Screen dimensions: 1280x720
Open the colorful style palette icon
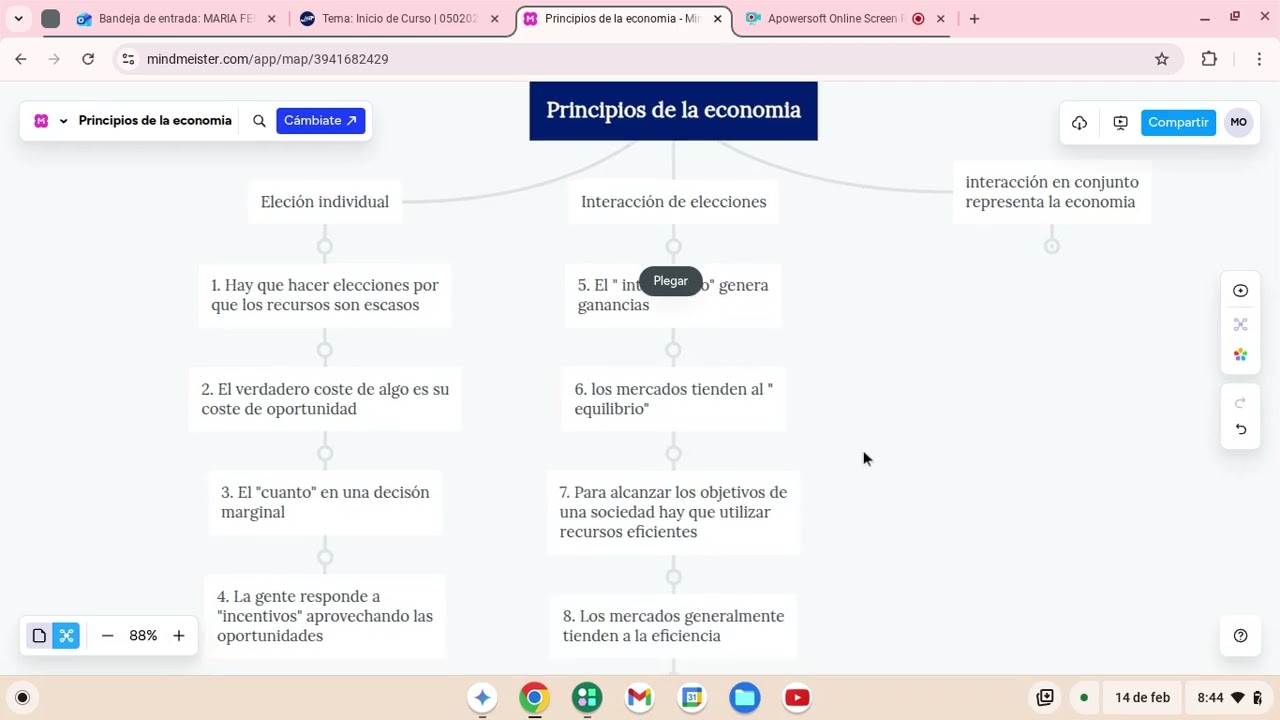(x=1240, y=355)
